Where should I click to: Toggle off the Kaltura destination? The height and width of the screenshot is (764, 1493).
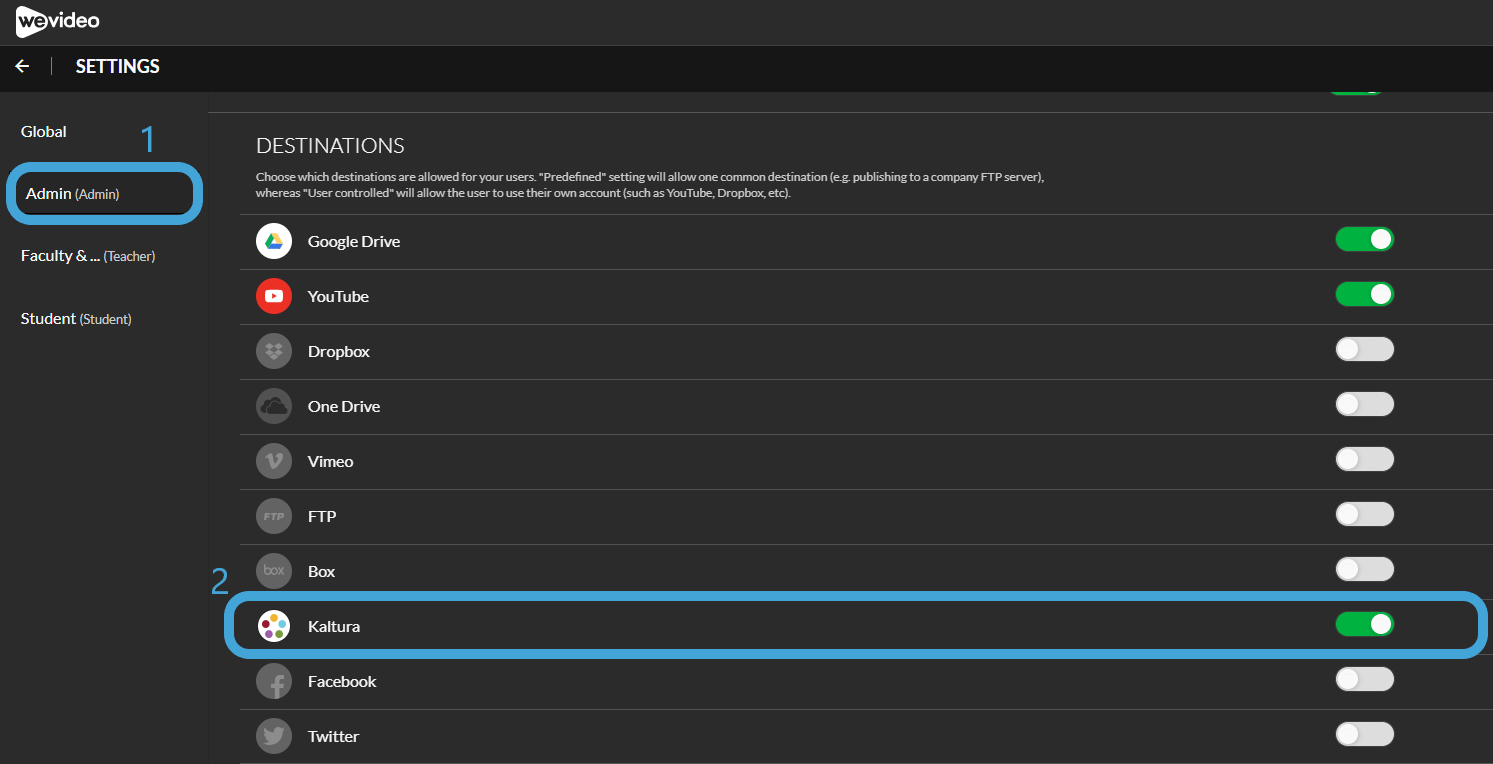pos(1364,624)
